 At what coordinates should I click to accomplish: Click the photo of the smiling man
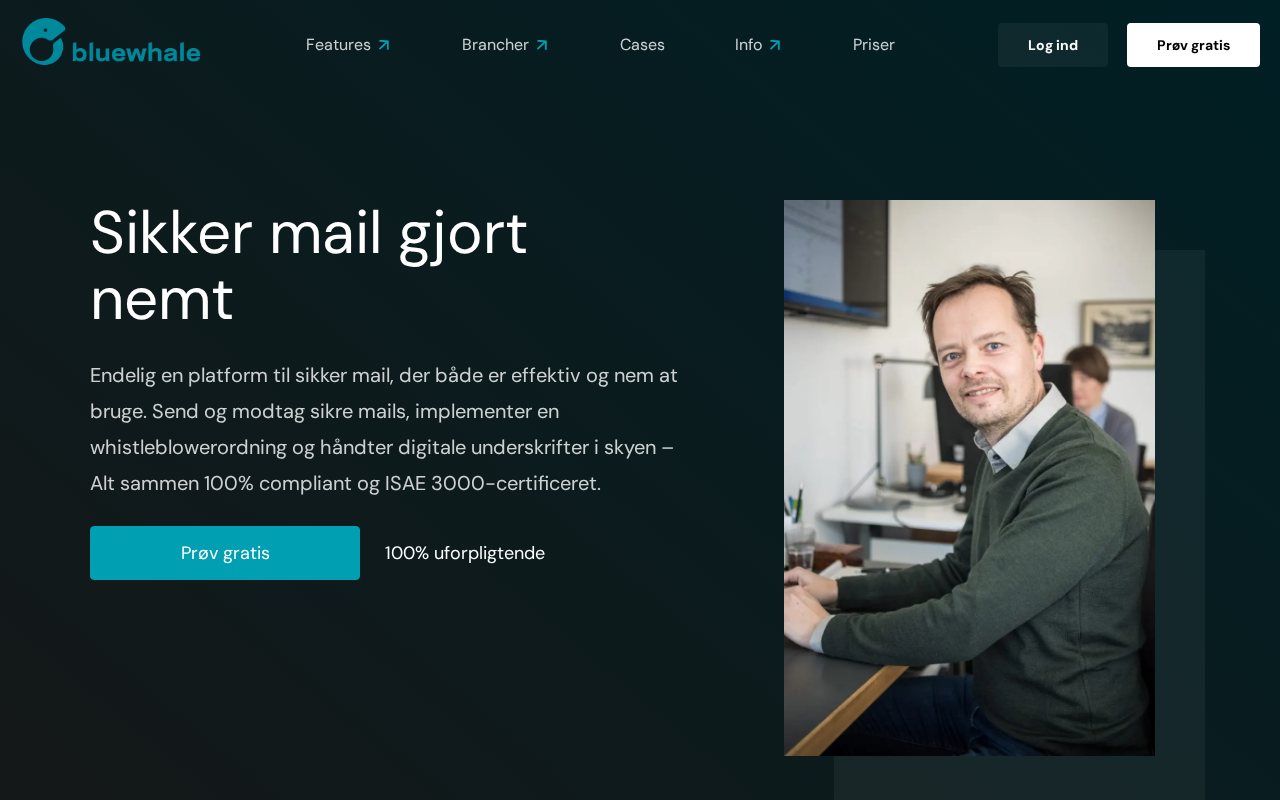969,478
